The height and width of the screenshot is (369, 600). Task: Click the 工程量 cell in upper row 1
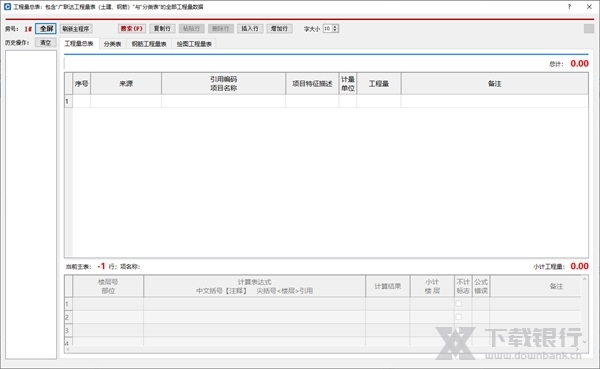pos(379,101)
